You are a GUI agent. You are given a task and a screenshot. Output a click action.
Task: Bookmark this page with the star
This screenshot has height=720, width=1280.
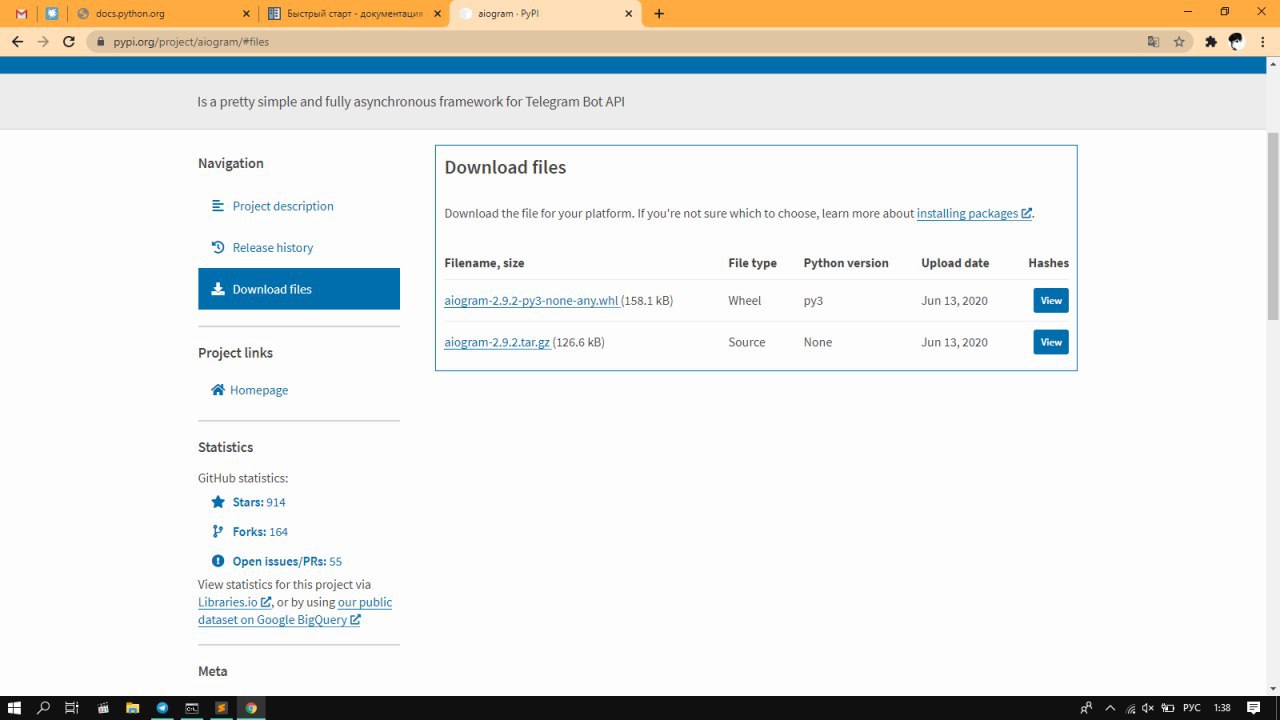pyautogui.click(x=1179, y=42)
